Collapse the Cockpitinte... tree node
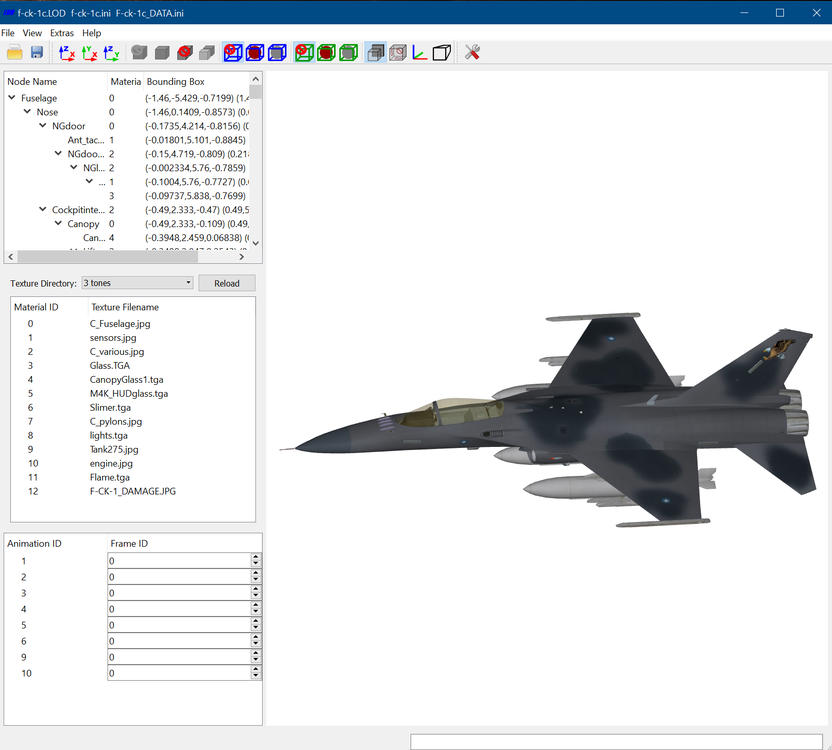Viewport: 832px width, 750px height. pyautogui.click(x=42, y=209)
